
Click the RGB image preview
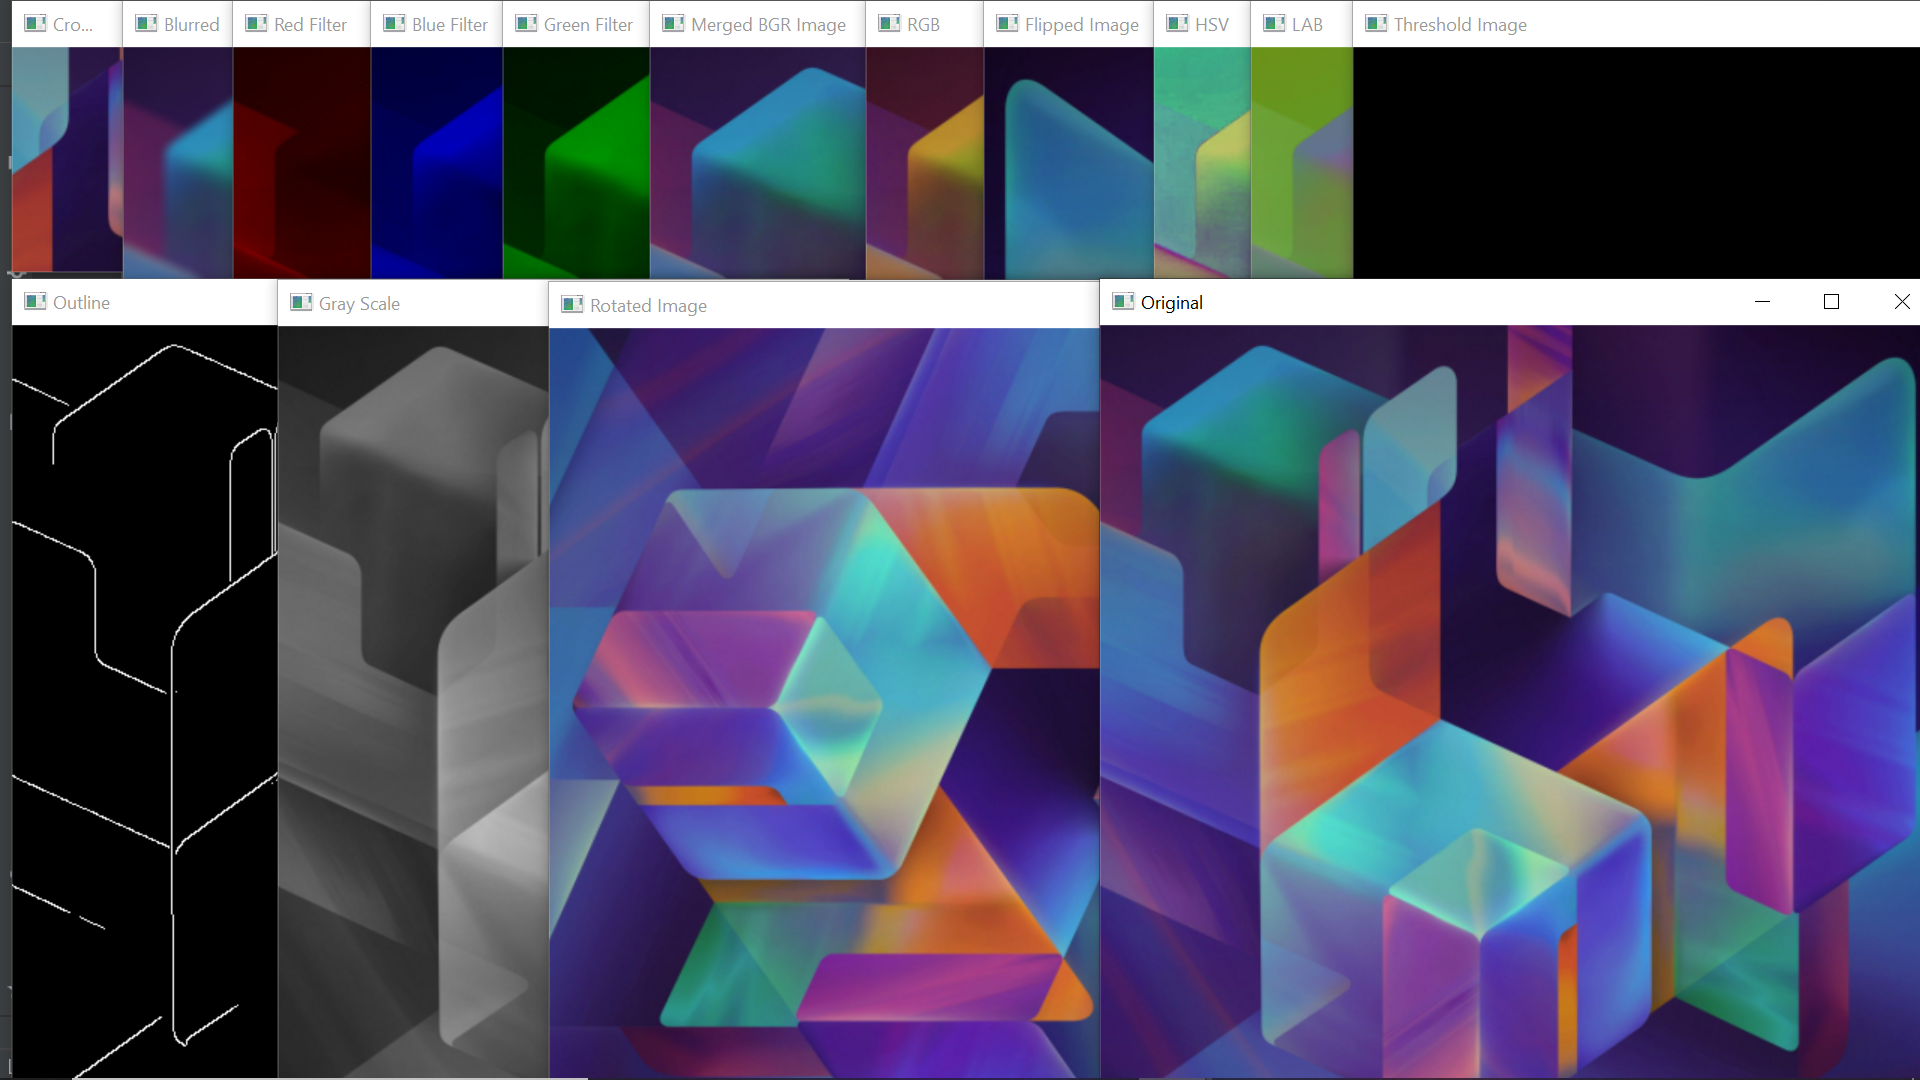point(925,163)
